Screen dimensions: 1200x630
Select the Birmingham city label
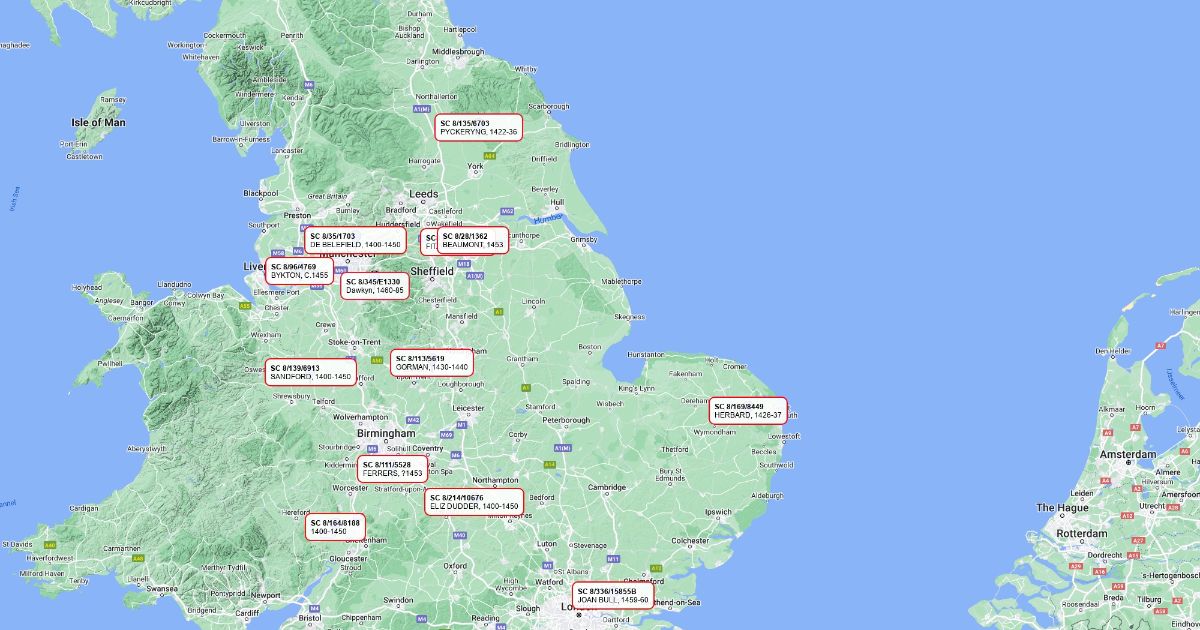(387, 433)
